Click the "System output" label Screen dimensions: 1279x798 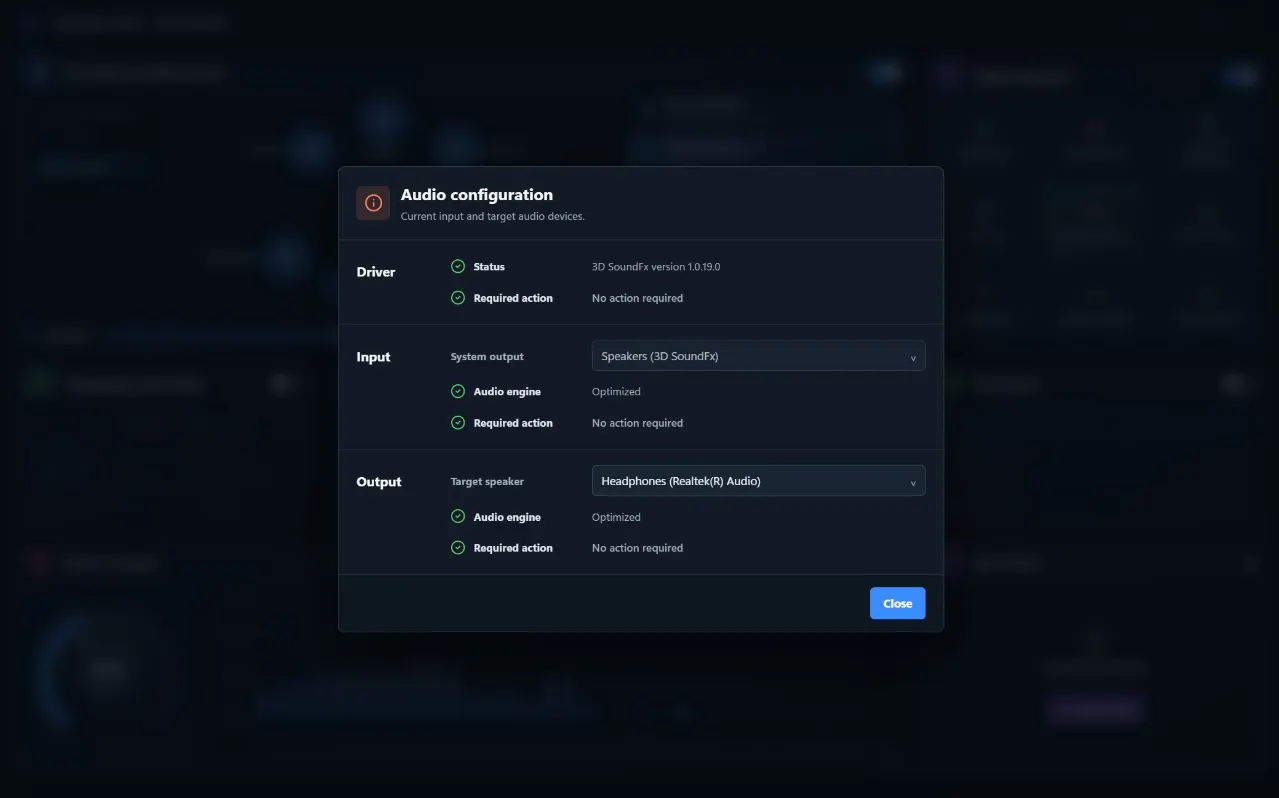tap(487, 356)
